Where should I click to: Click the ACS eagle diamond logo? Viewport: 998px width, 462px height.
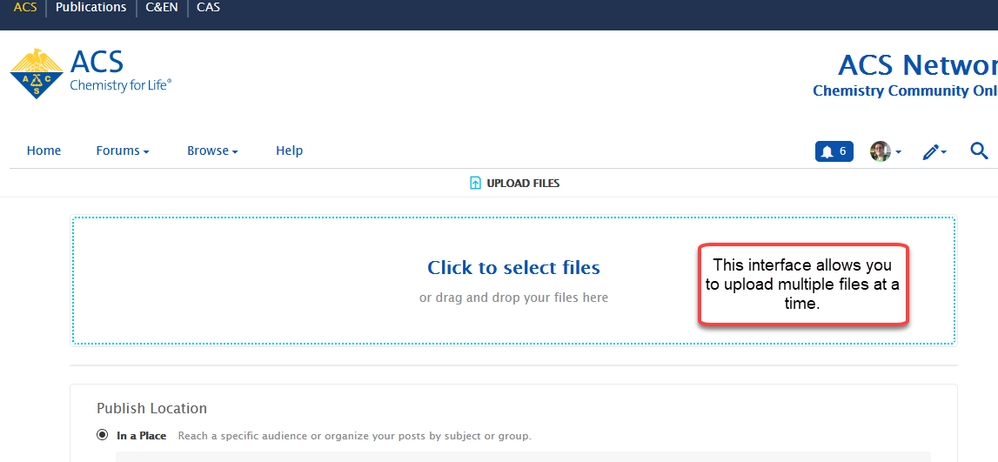[35, 74]
